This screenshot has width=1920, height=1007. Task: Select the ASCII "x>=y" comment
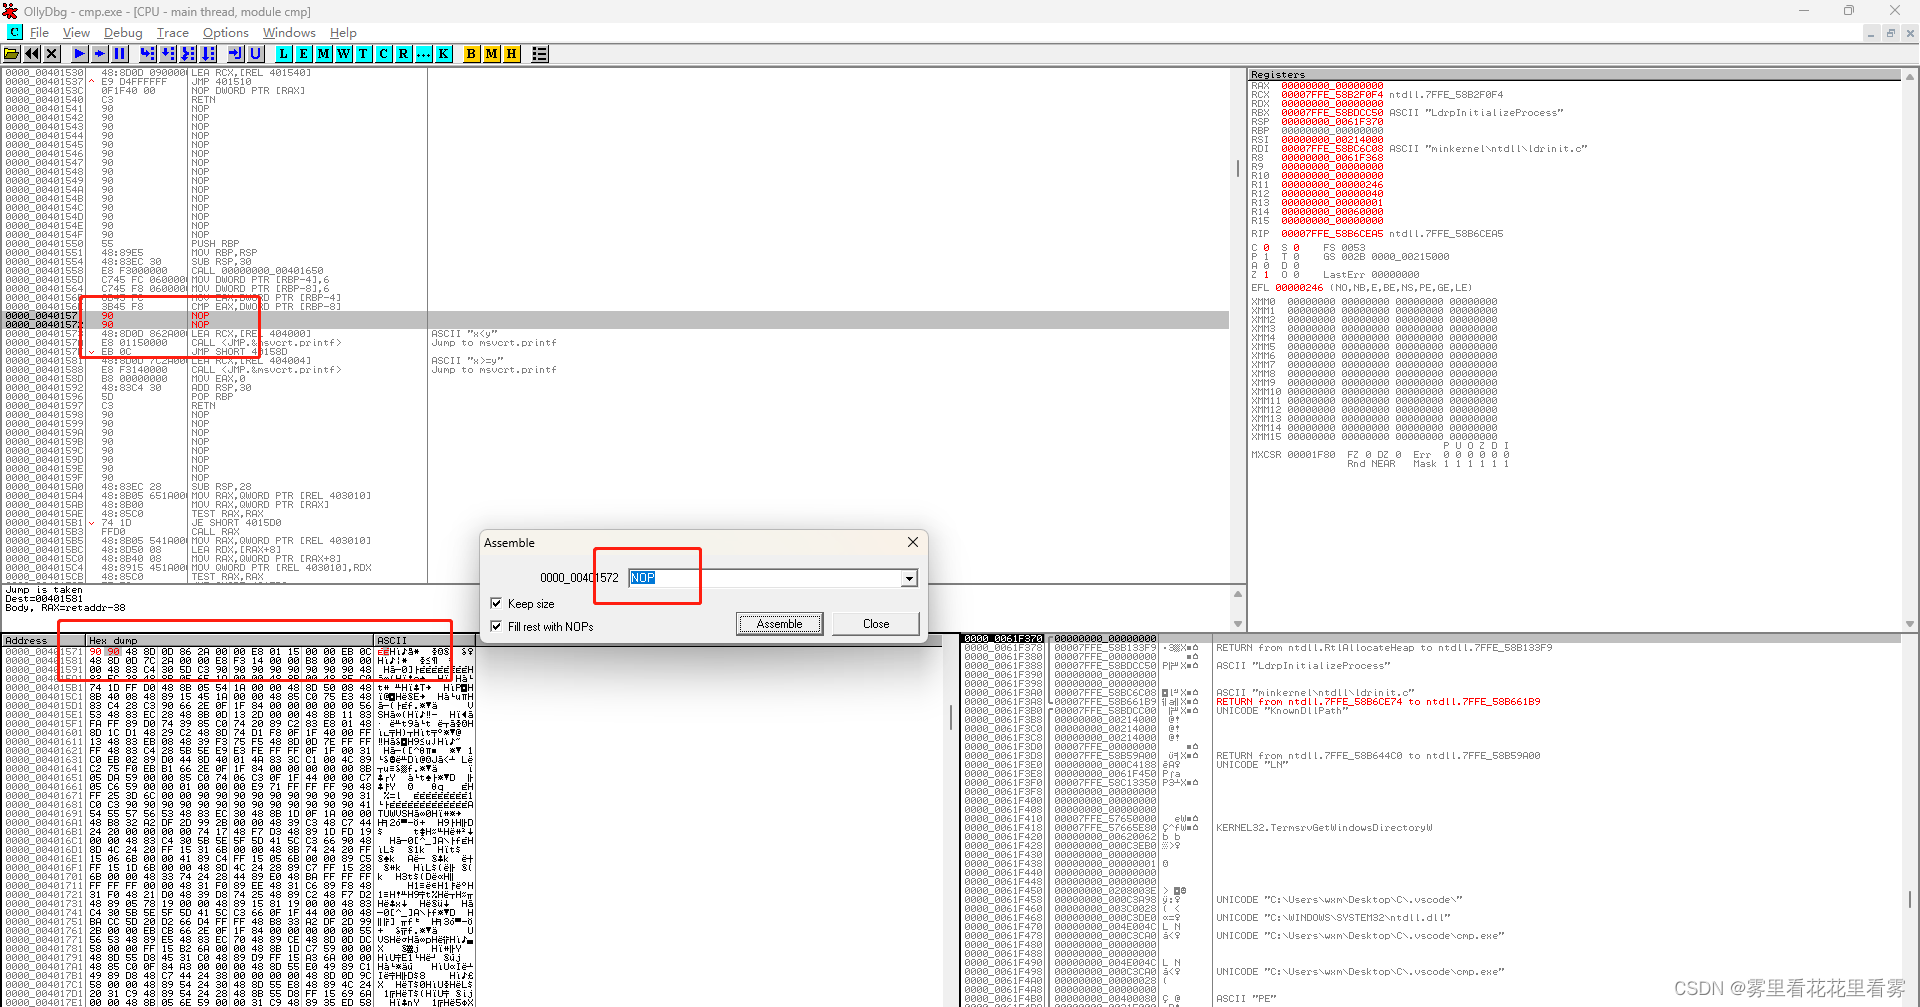(x=467, y=361)
